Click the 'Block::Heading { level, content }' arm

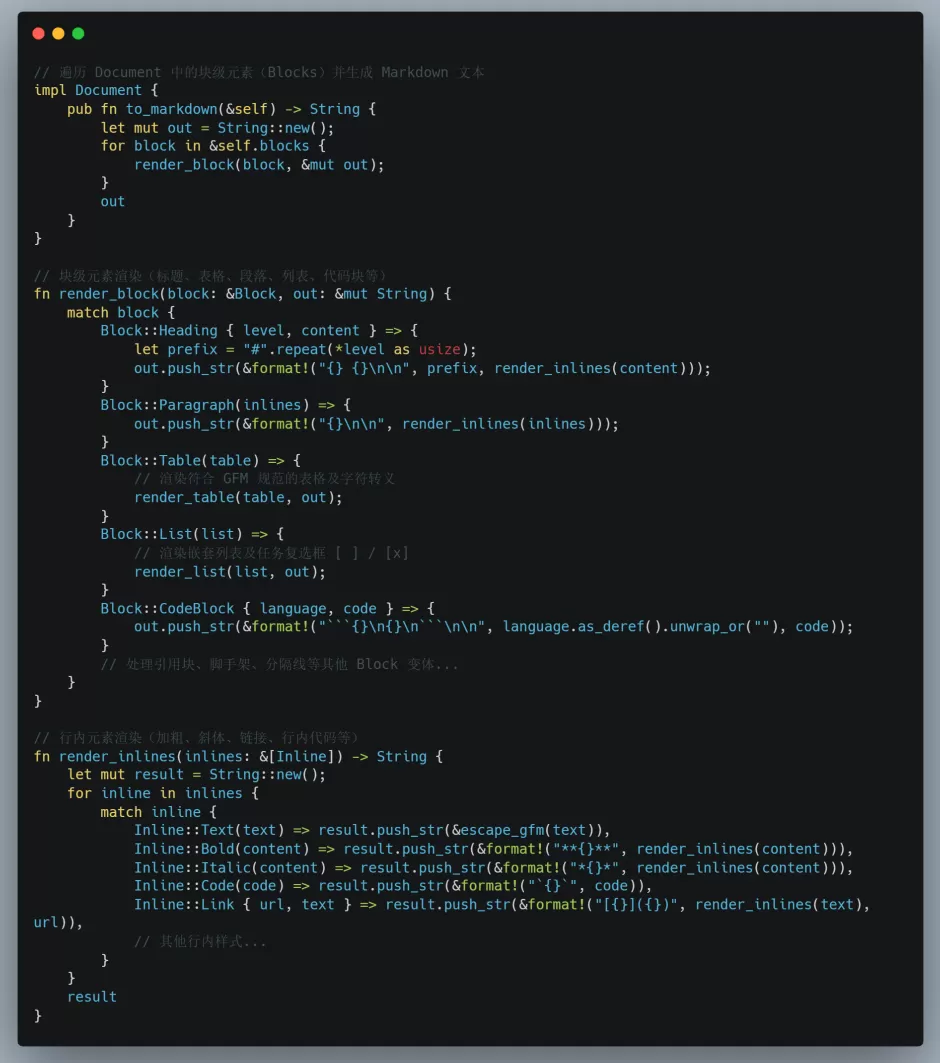pyautogui.click(x=259, y=331)
